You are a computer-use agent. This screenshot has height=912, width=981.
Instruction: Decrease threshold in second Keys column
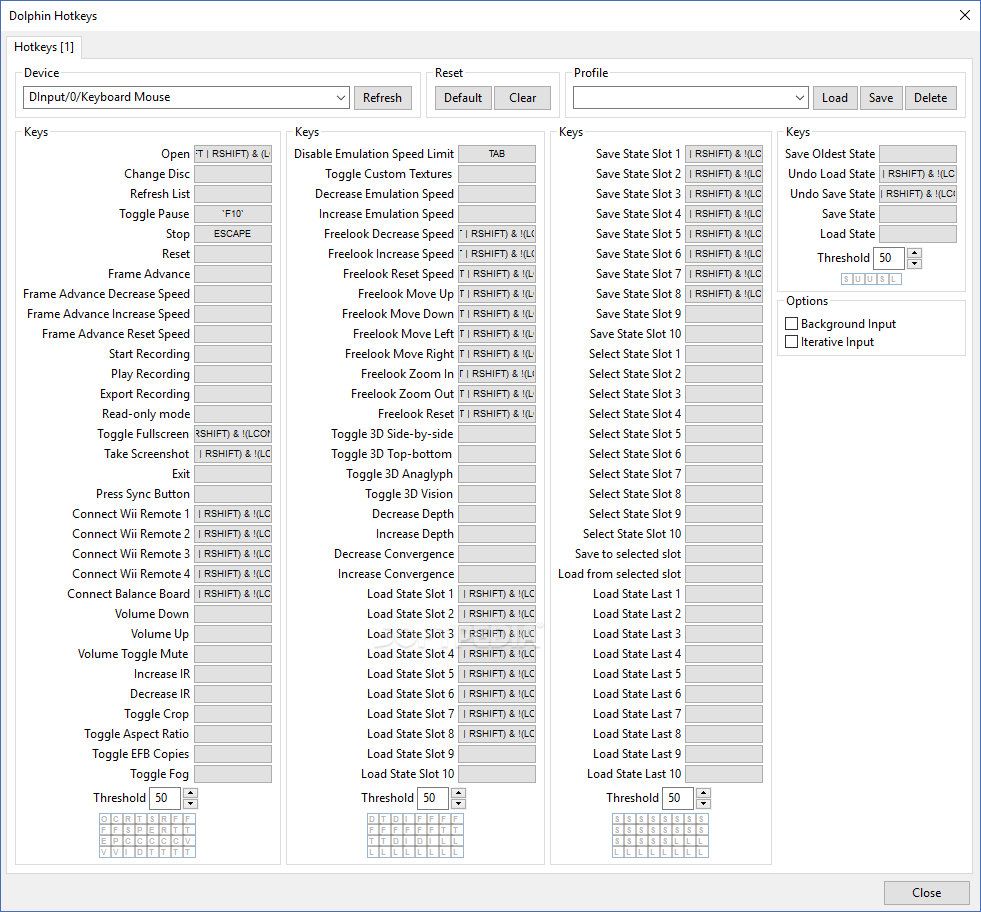point(459,803)
